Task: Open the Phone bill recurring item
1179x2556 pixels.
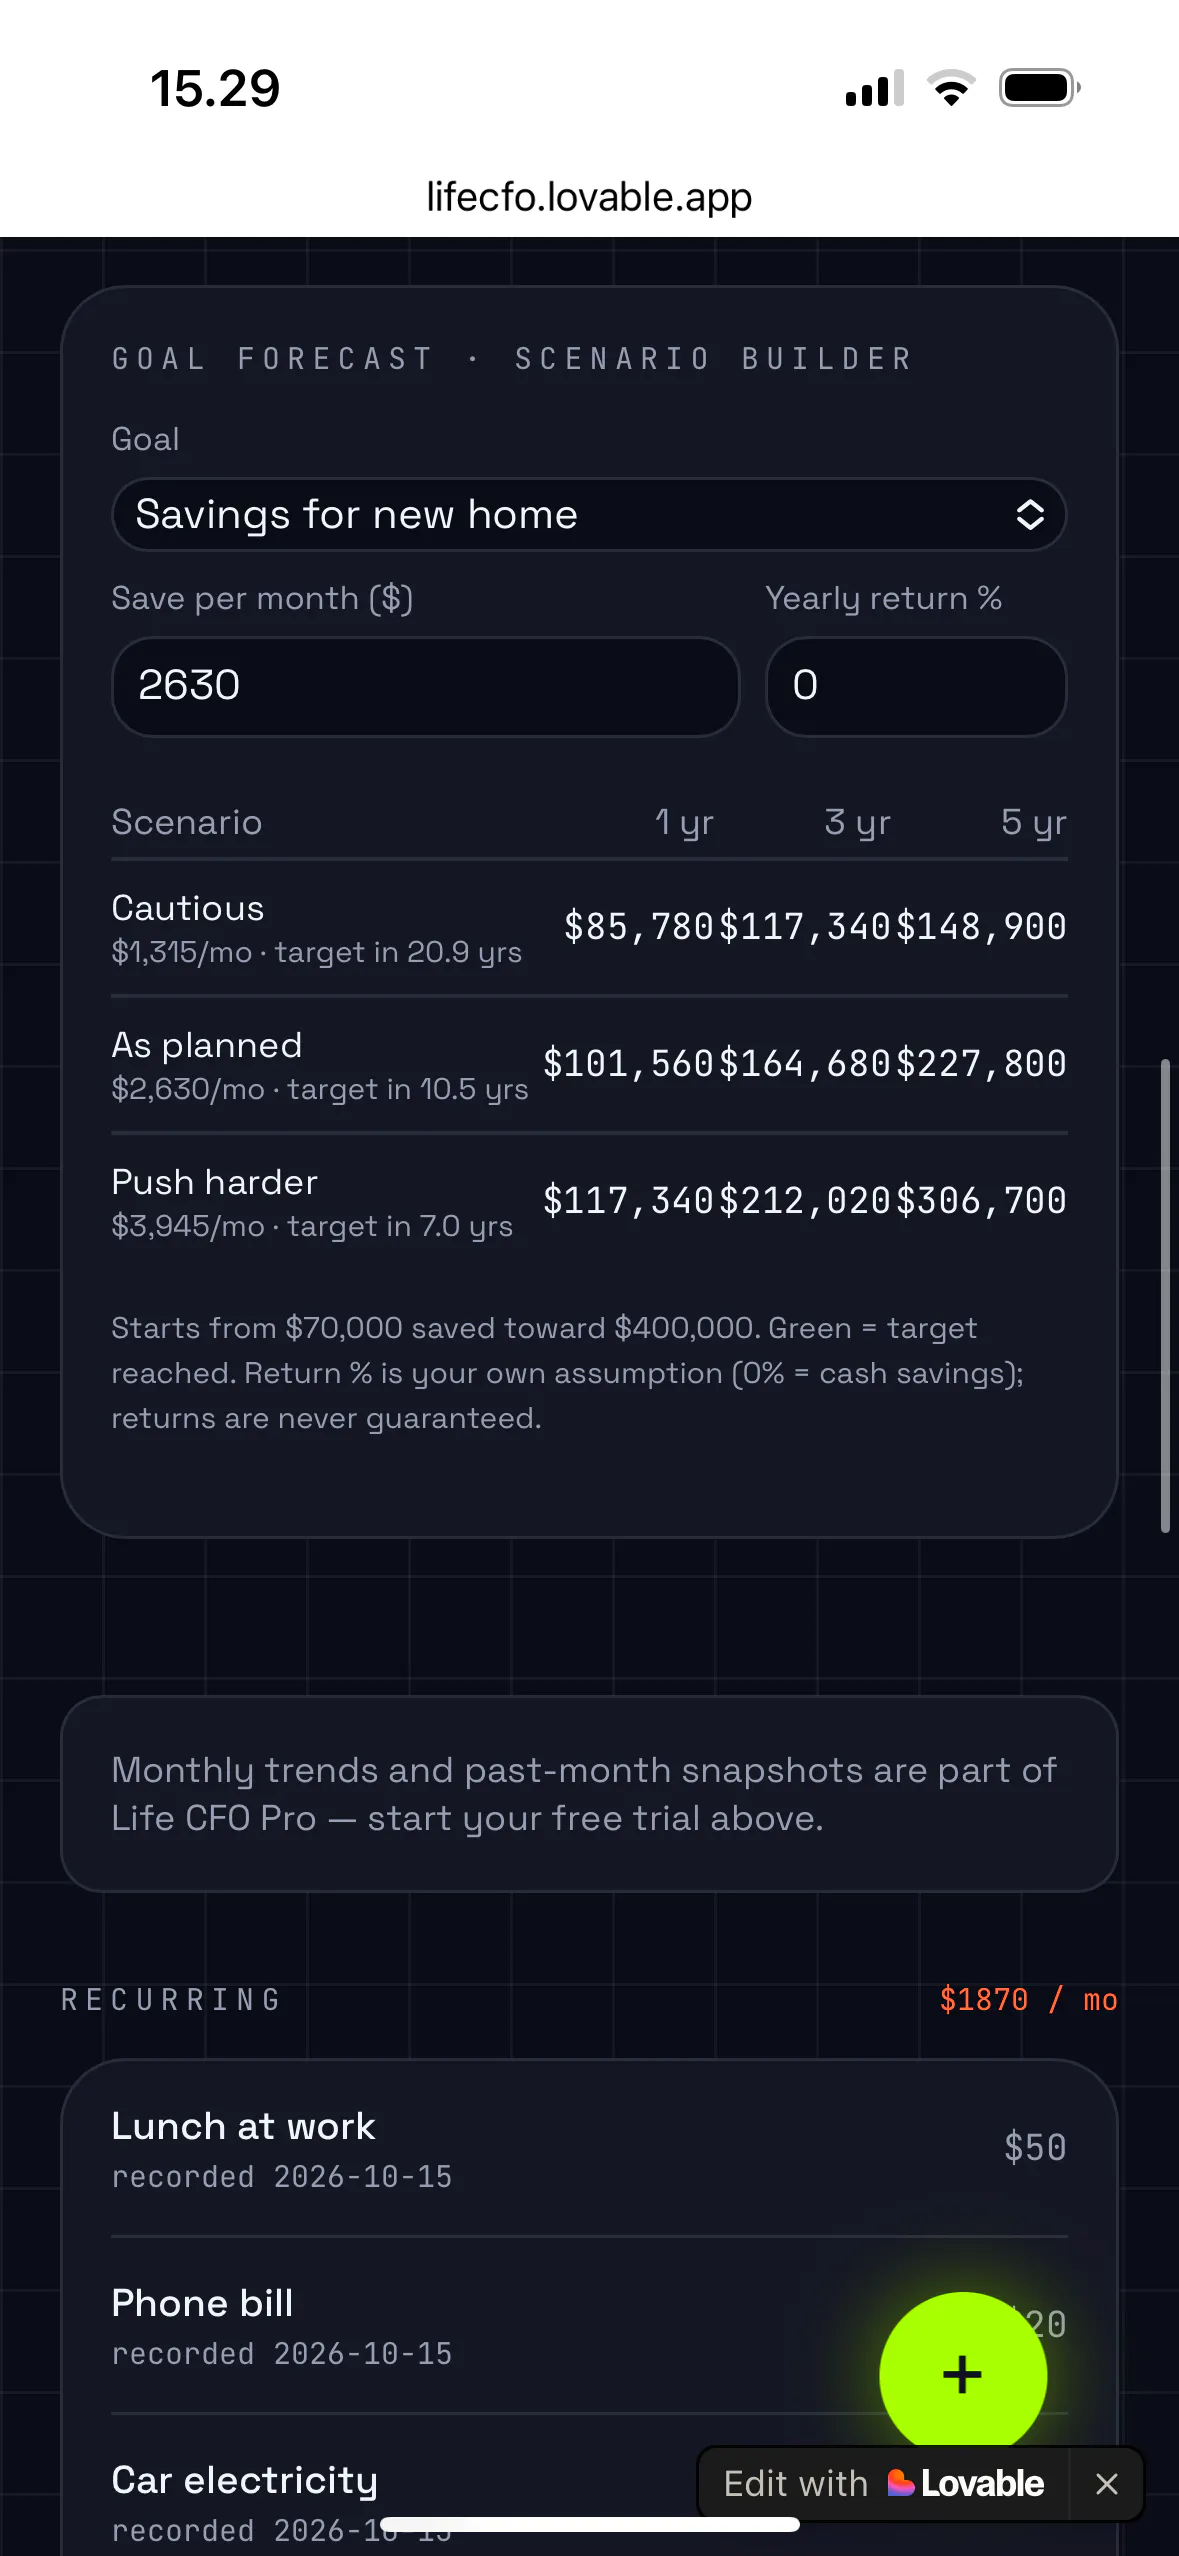Action: (589, 2326)
